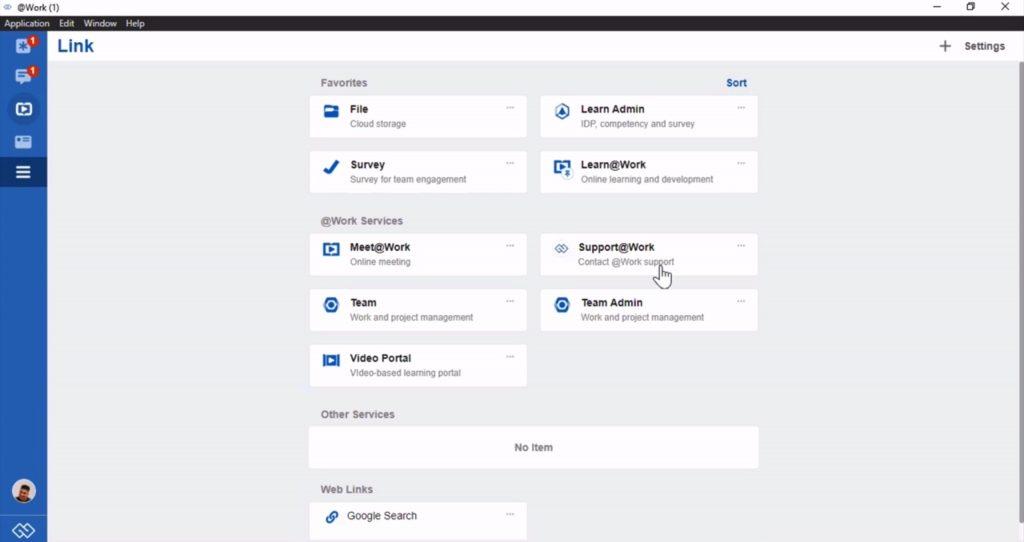Open the Application menu
Image resolution: width=1024 pixels, height=542 pixels.
click(27, 23)
